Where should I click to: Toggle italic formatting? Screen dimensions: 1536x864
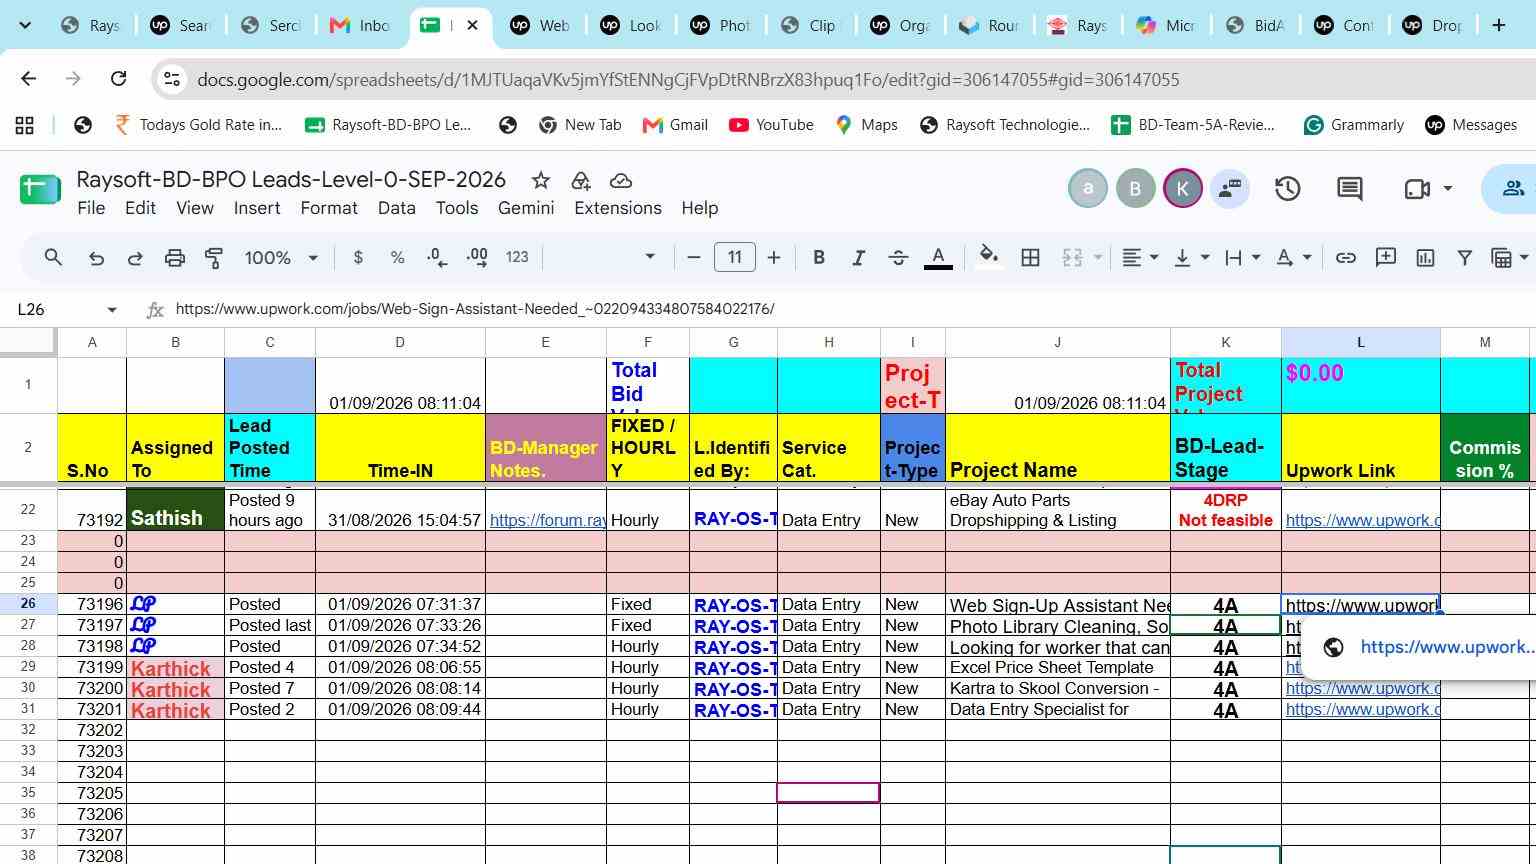[858, 258]
